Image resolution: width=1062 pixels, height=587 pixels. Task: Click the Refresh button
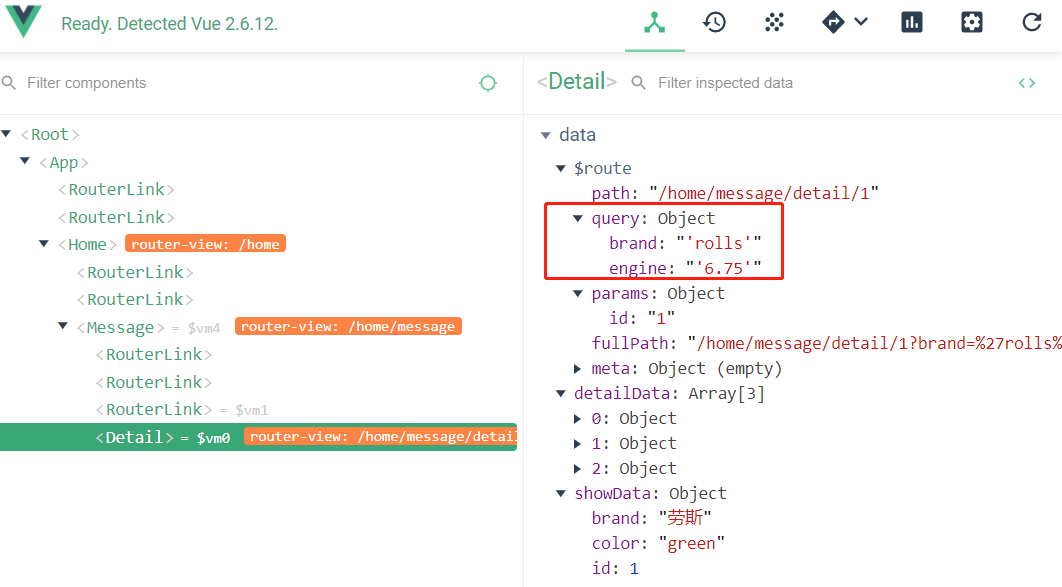click(1032, 23)
